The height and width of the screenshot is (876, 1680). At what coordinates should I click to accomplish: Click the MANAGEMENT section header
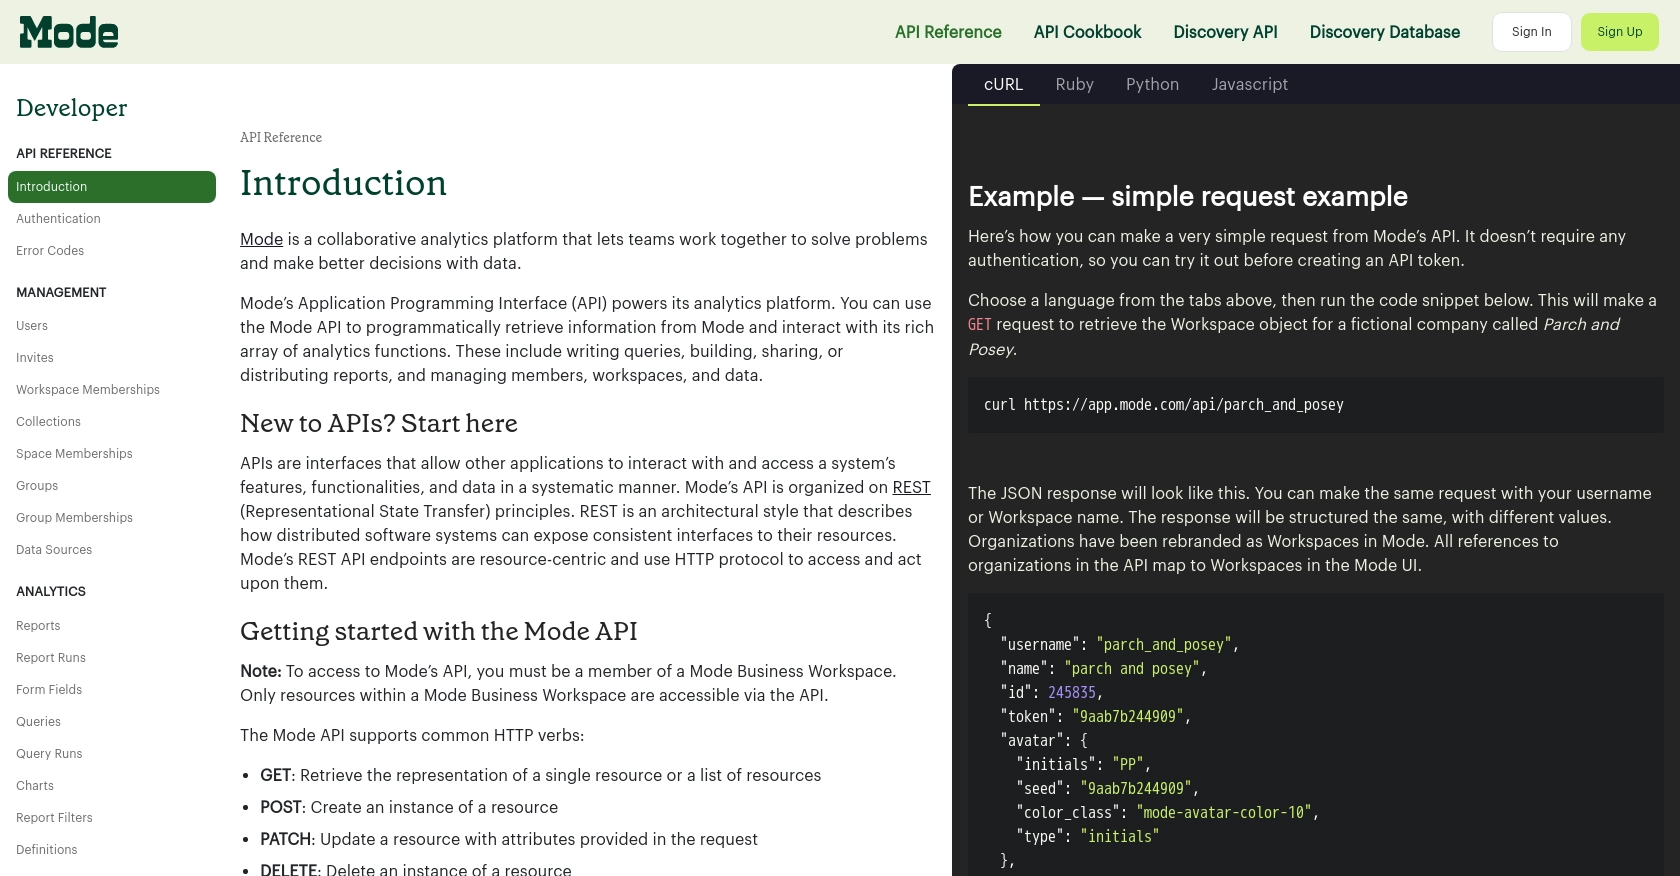(x=61, y=292)
